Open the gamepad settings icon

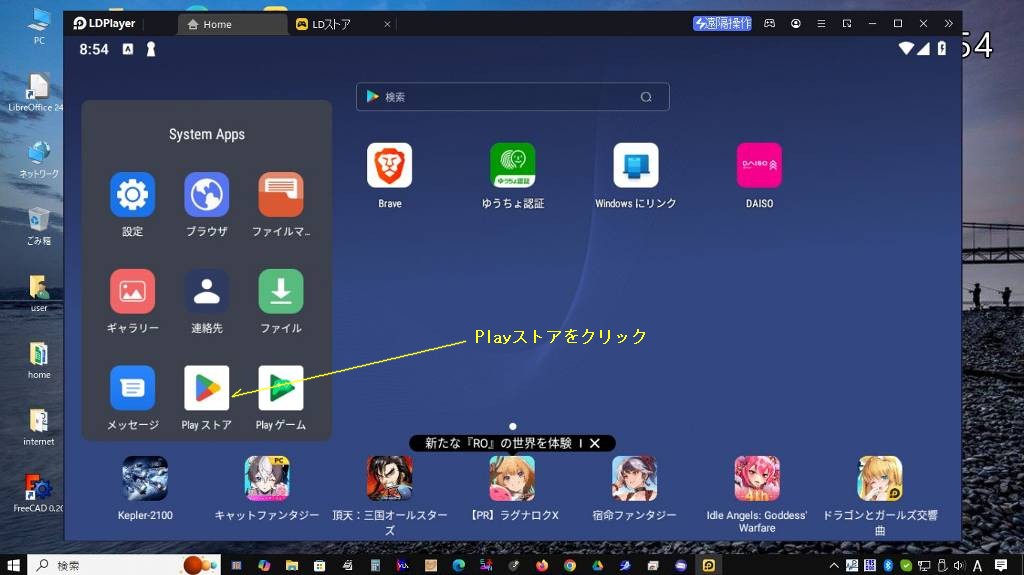[769, 24]
